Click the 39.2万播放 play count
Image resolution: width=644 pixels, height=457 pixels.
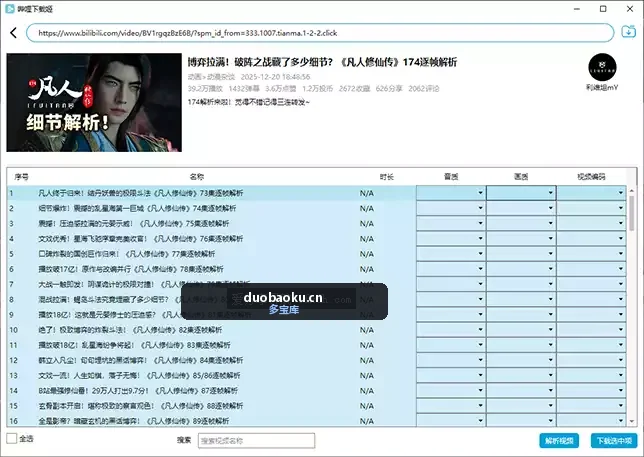coord(205,88)
